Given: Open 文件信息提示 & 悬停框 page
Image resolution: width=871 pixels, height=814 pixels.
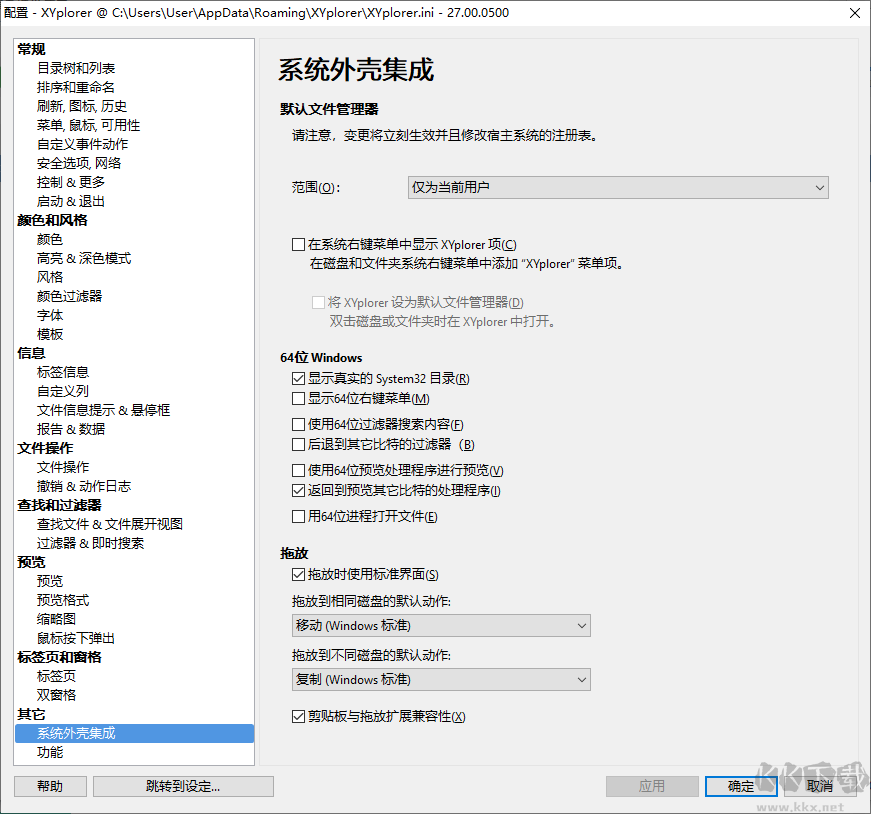Looking at the screenshot, I should tap(103, 410).
